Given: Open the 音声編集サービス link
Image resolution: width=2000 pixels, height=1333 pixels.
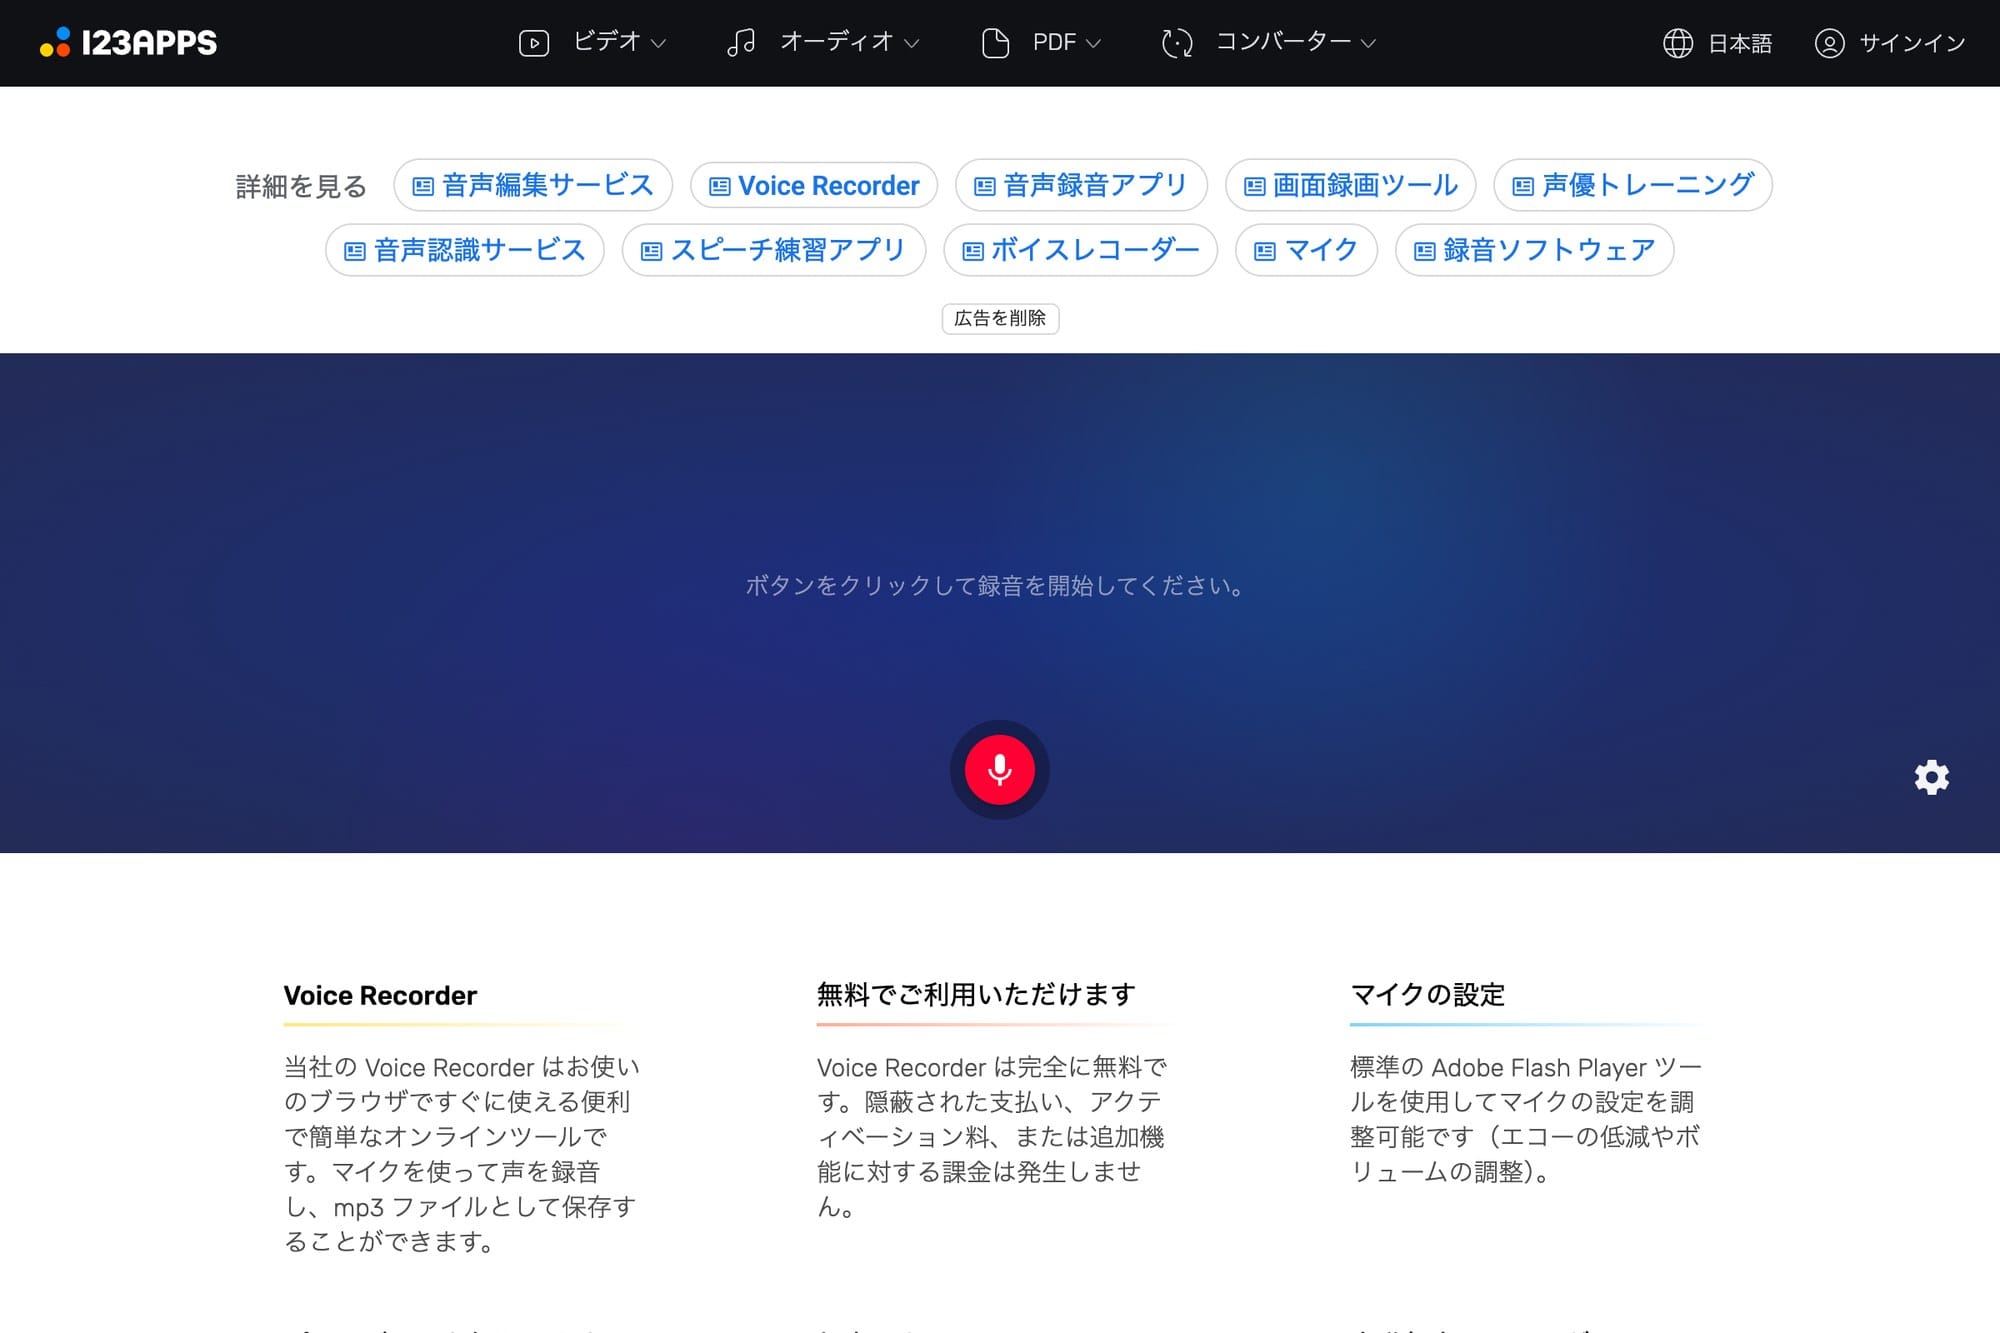Looking at the screenshot, I should pyautogui.click(x=533, y=185).
